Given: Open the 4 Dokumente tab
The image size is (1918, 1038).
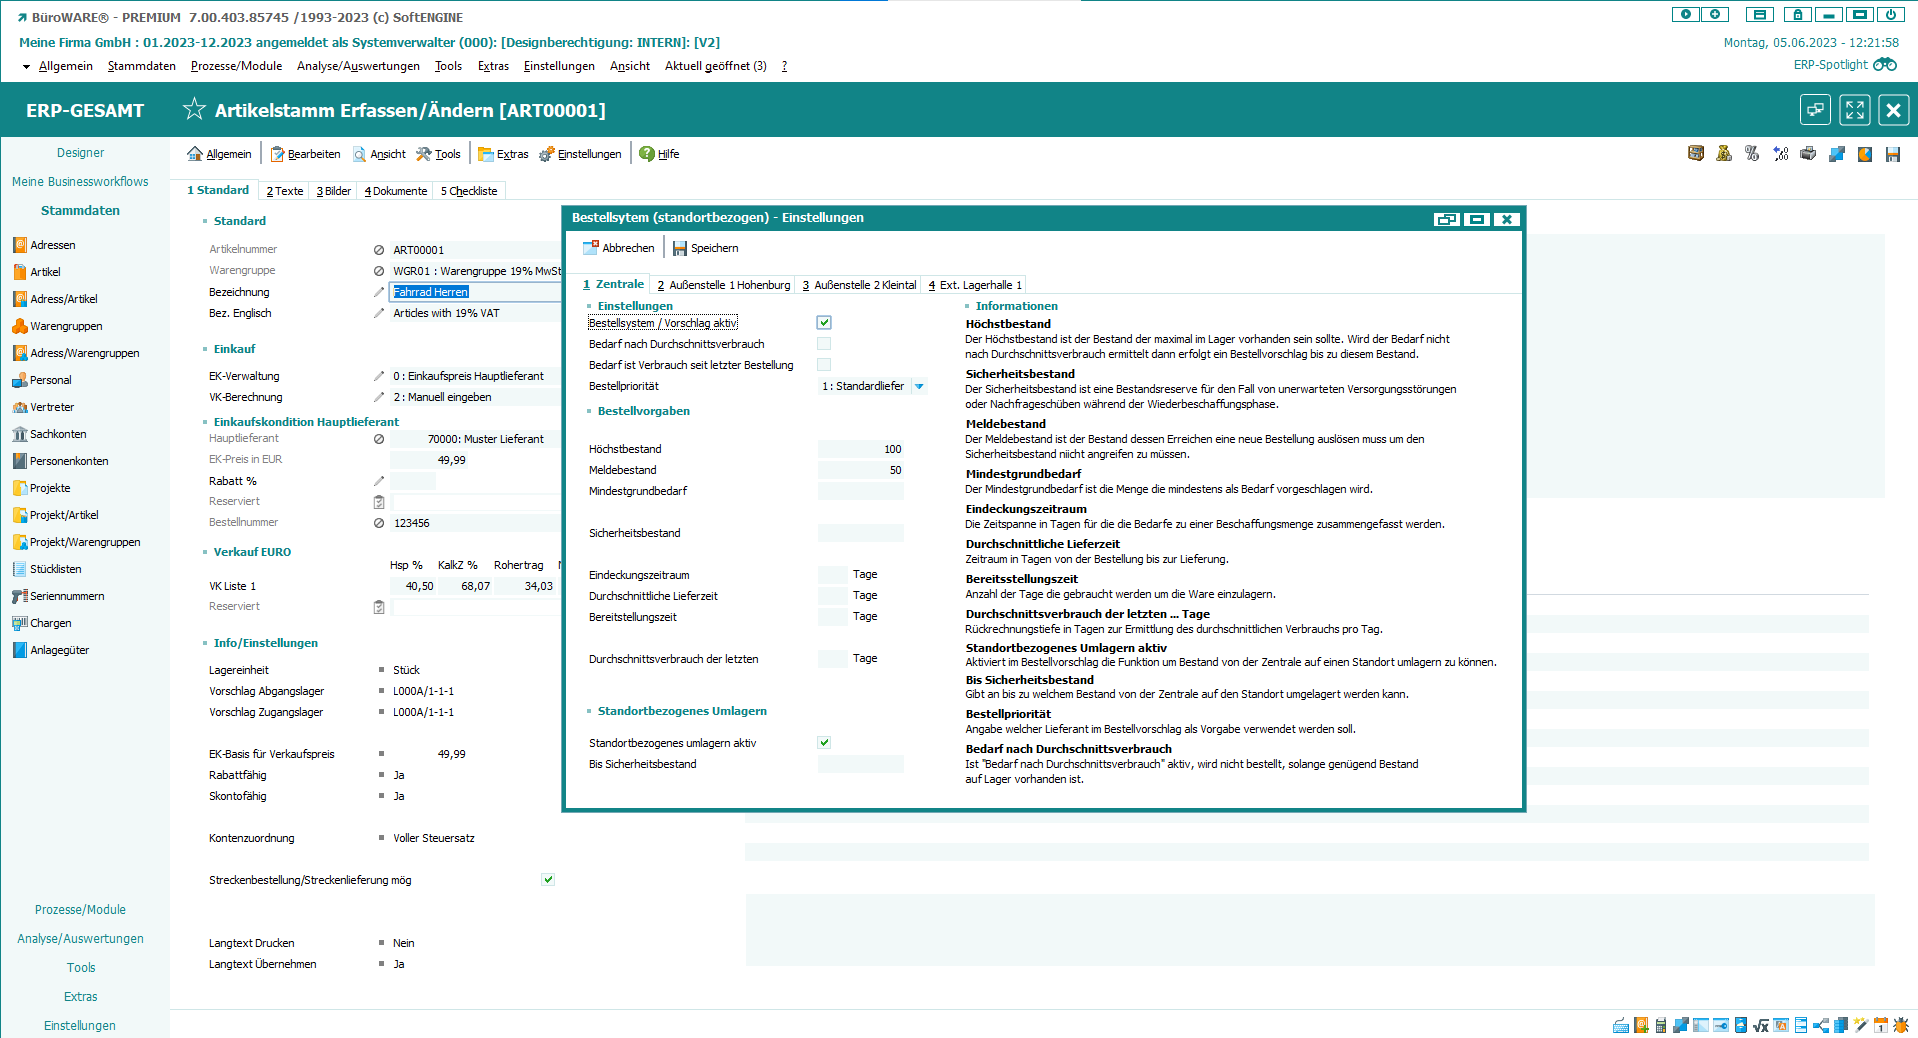Looking at the screenshot, I should point(396,191).
